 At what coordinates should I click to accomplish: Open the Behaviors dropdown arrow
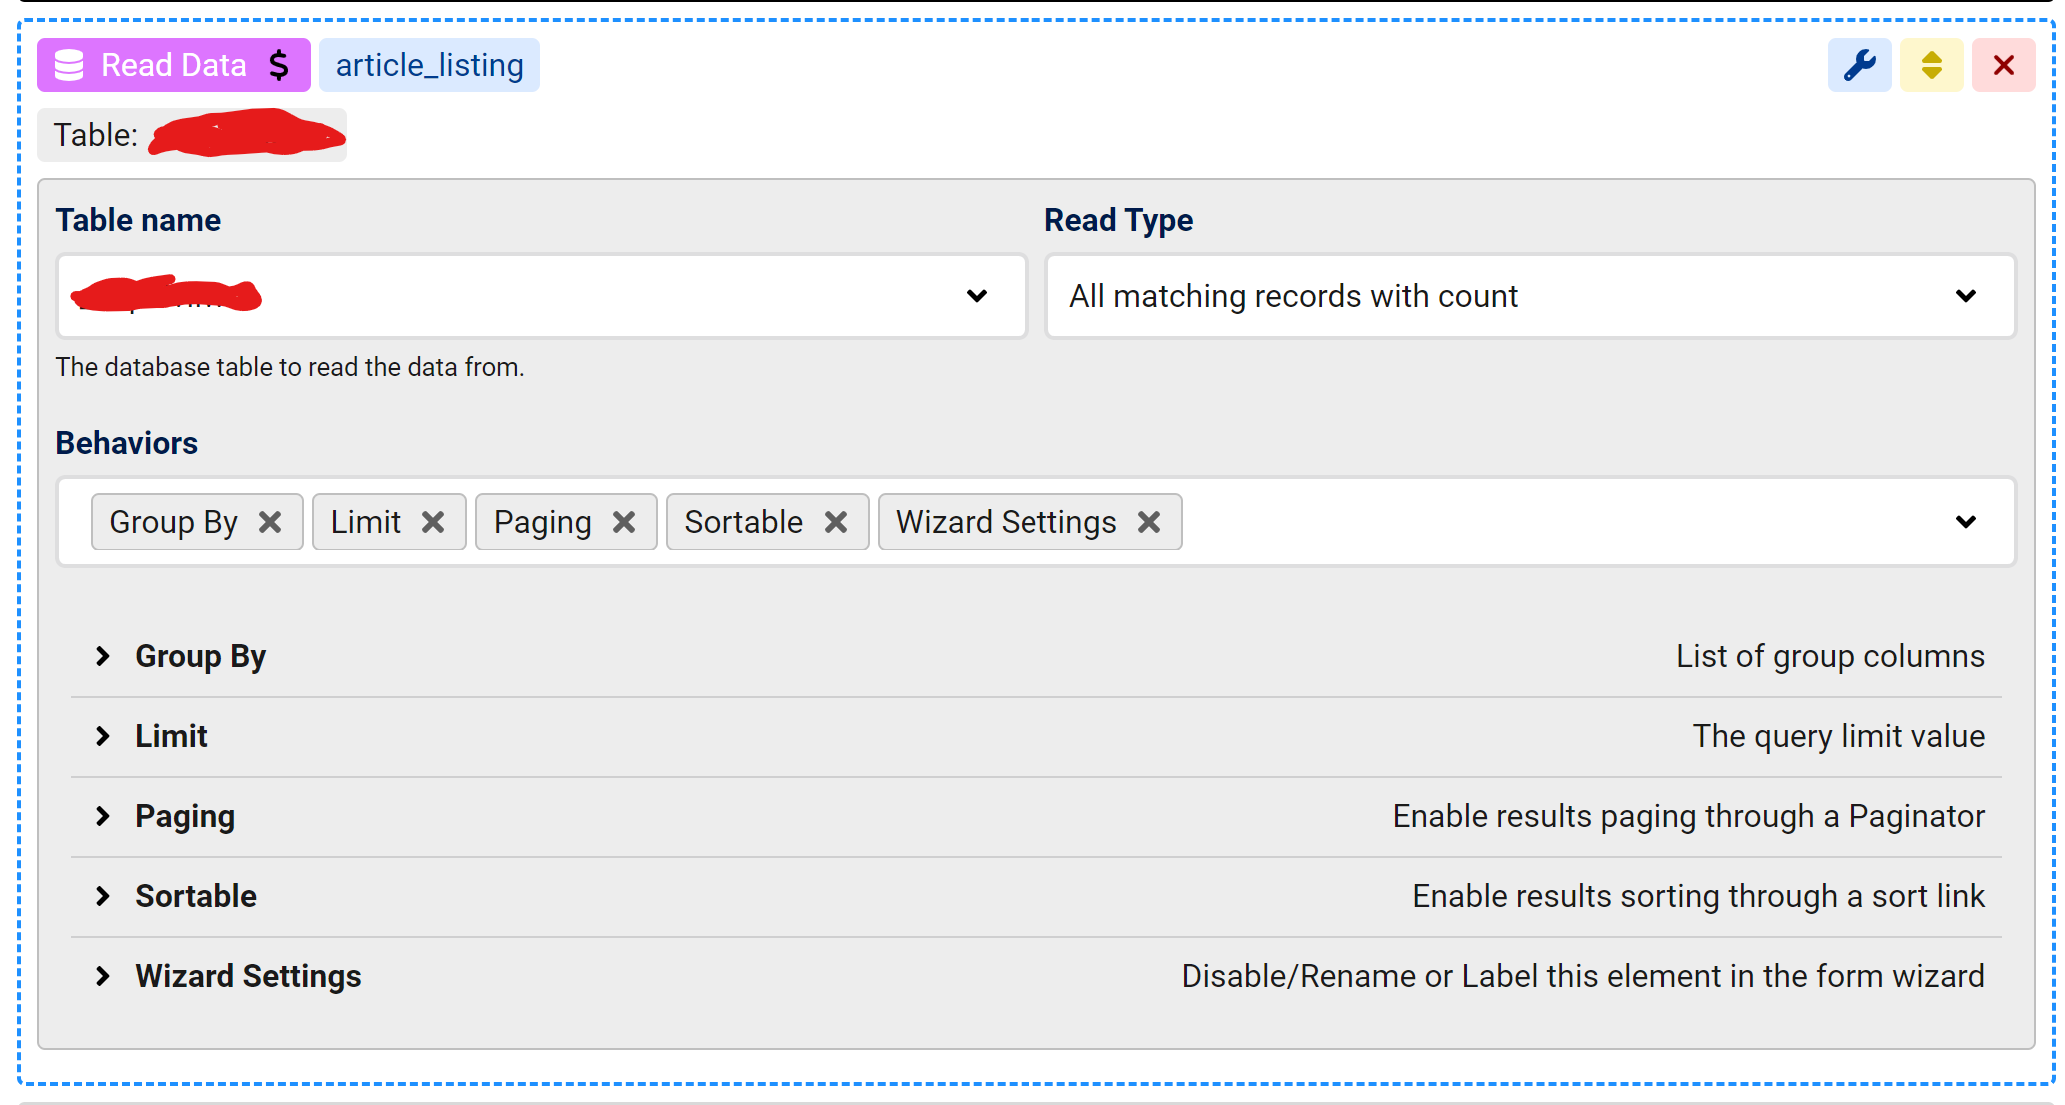click(x=1965, y=522)
